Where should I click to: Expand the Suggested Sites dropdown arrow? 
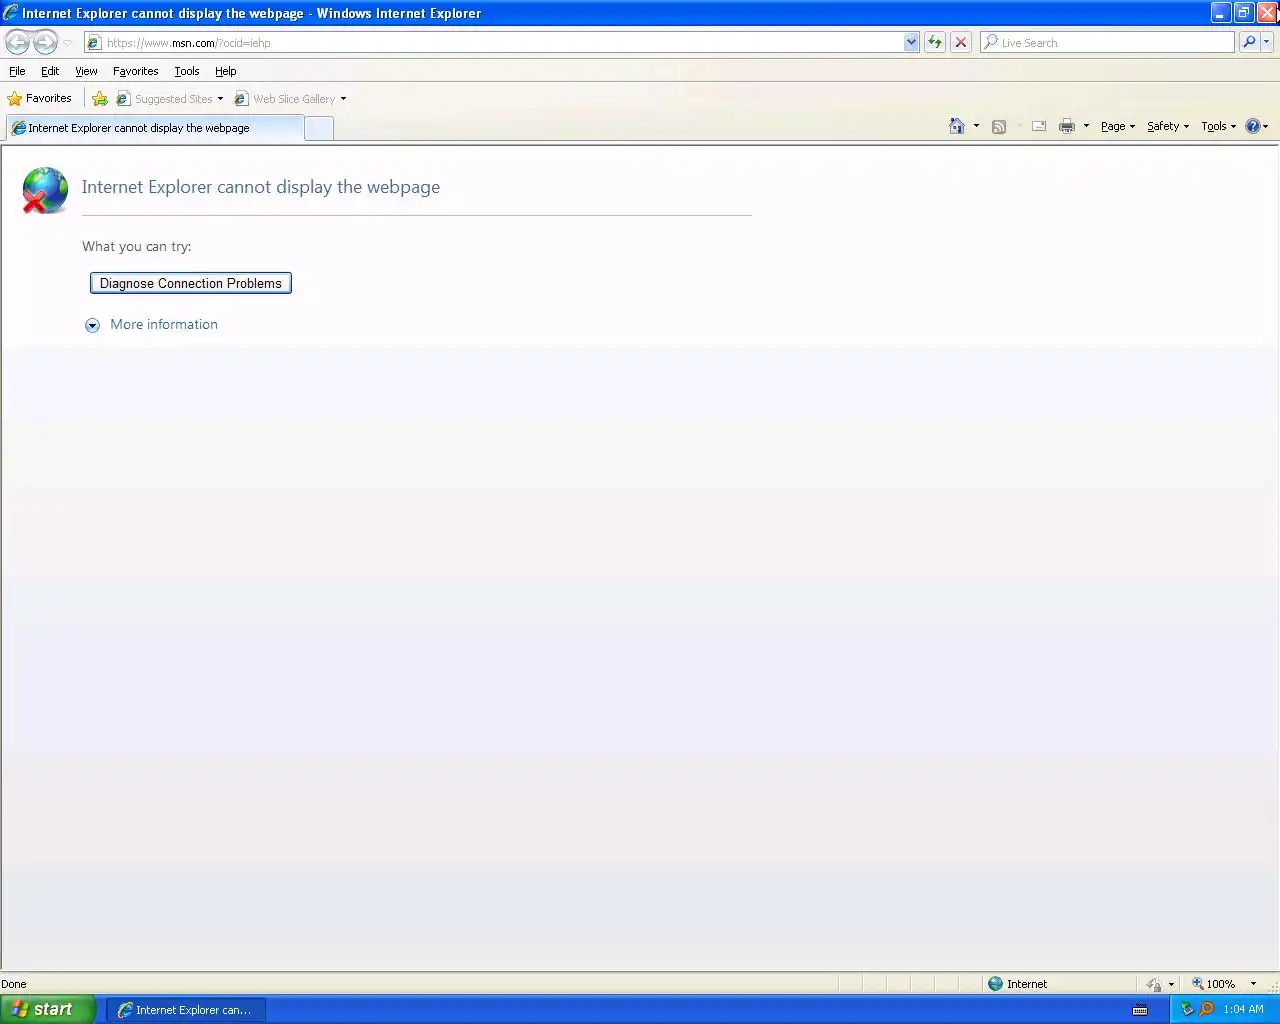click(x=220, y=99)
